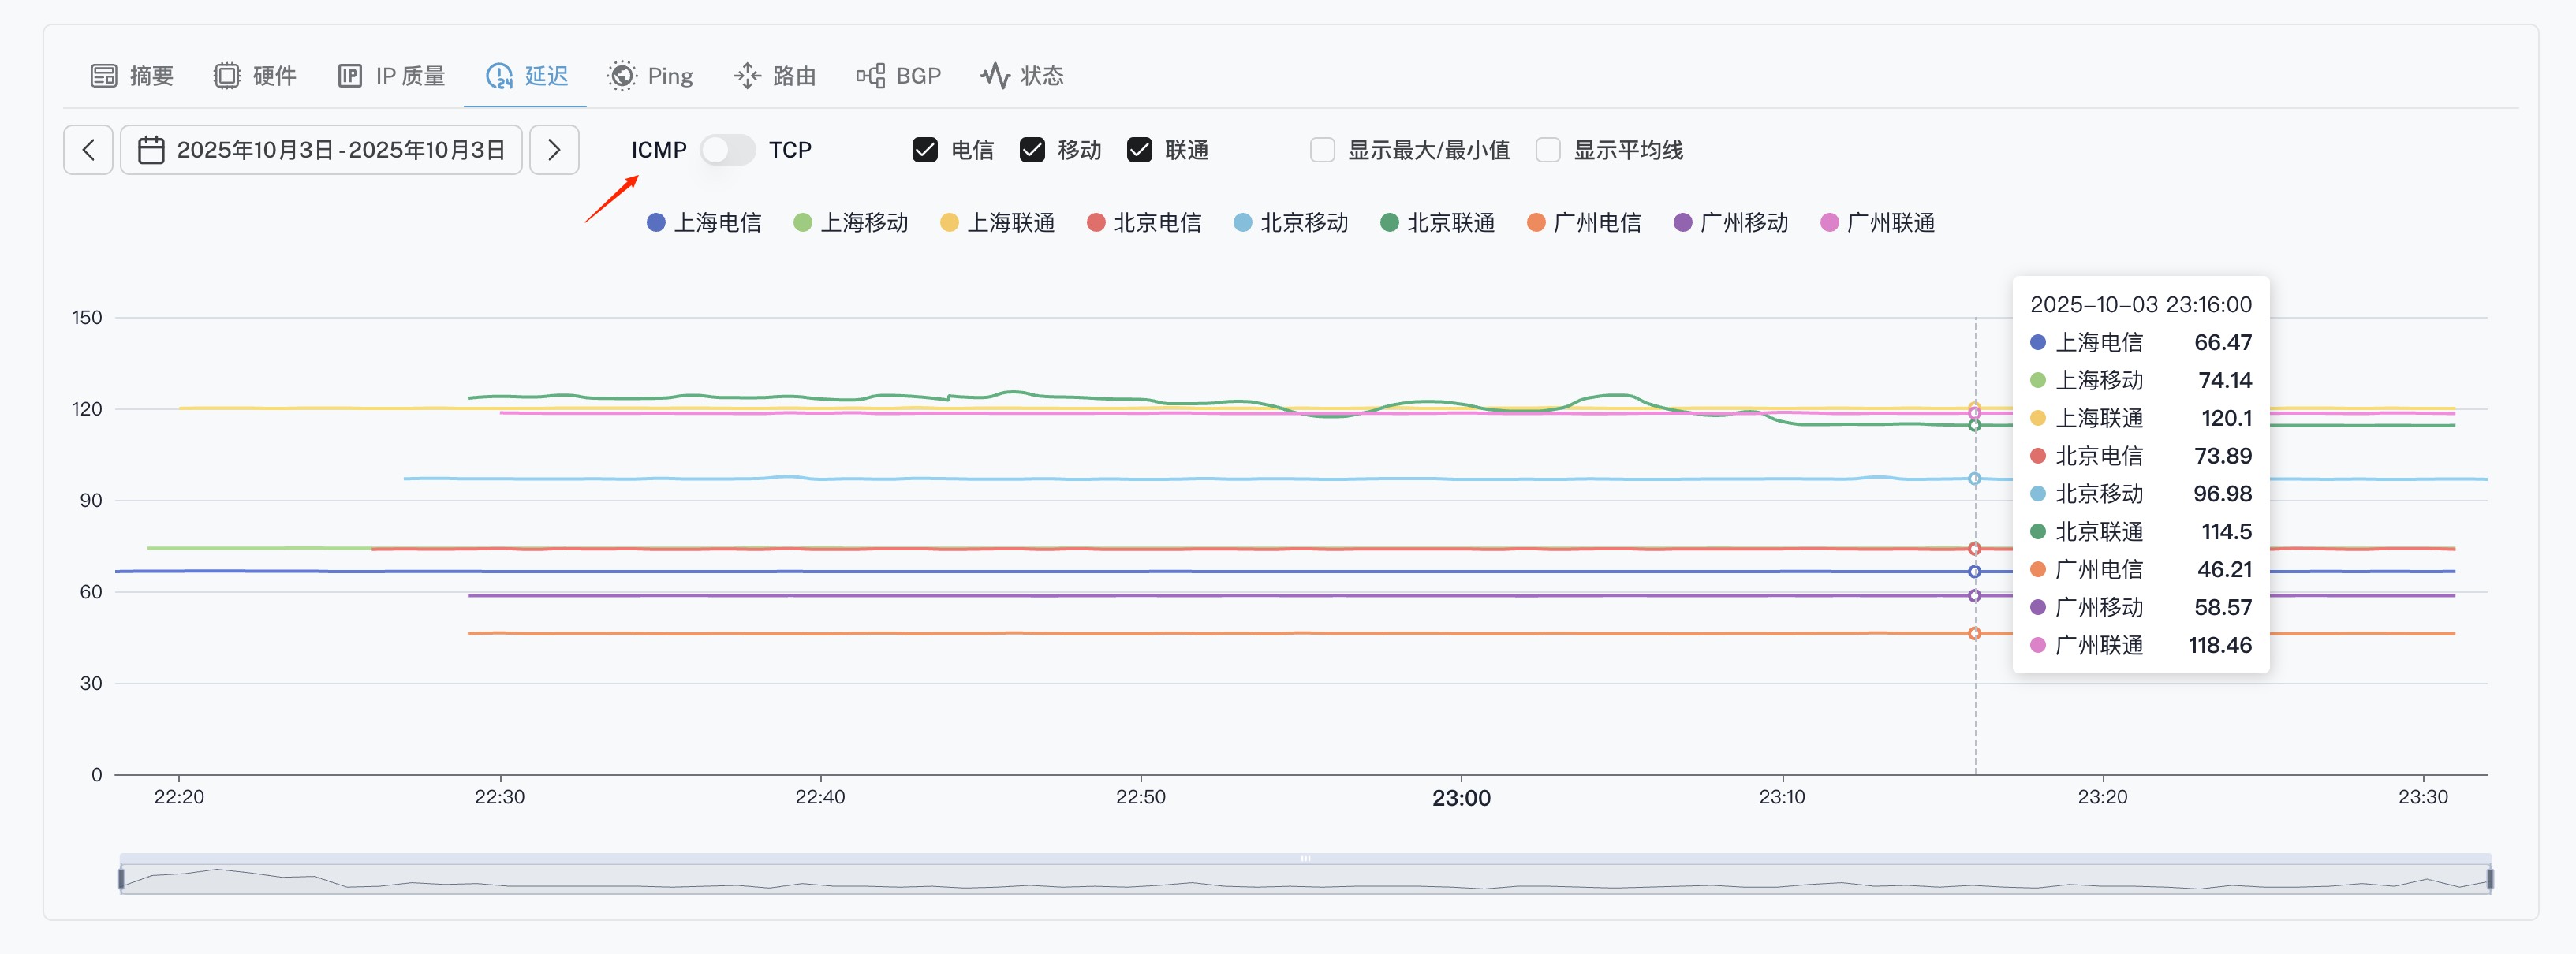This screenshot has height=954, width=2576.
Task: Toggle the ICMP/TCP protocol switch
Action: [727, 150]
